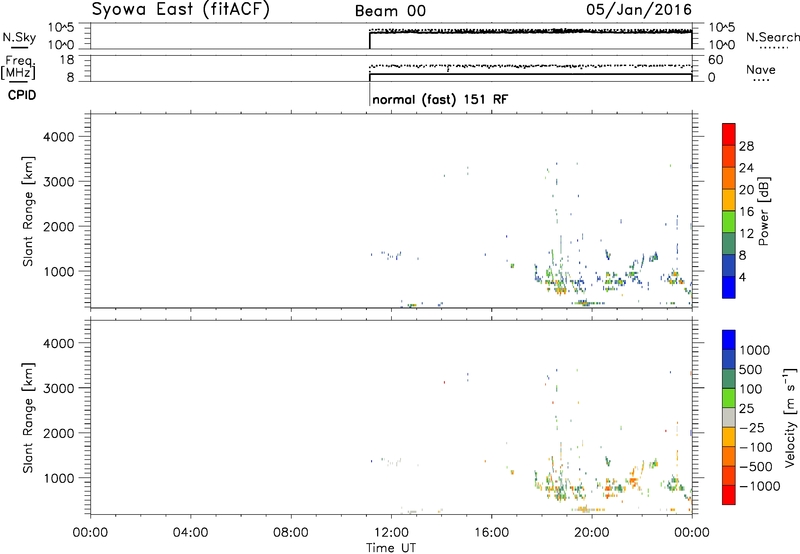Click the solid line legend sample under N.Sky
This screenshot has height=554, width=800.
[x=19, y=49]
